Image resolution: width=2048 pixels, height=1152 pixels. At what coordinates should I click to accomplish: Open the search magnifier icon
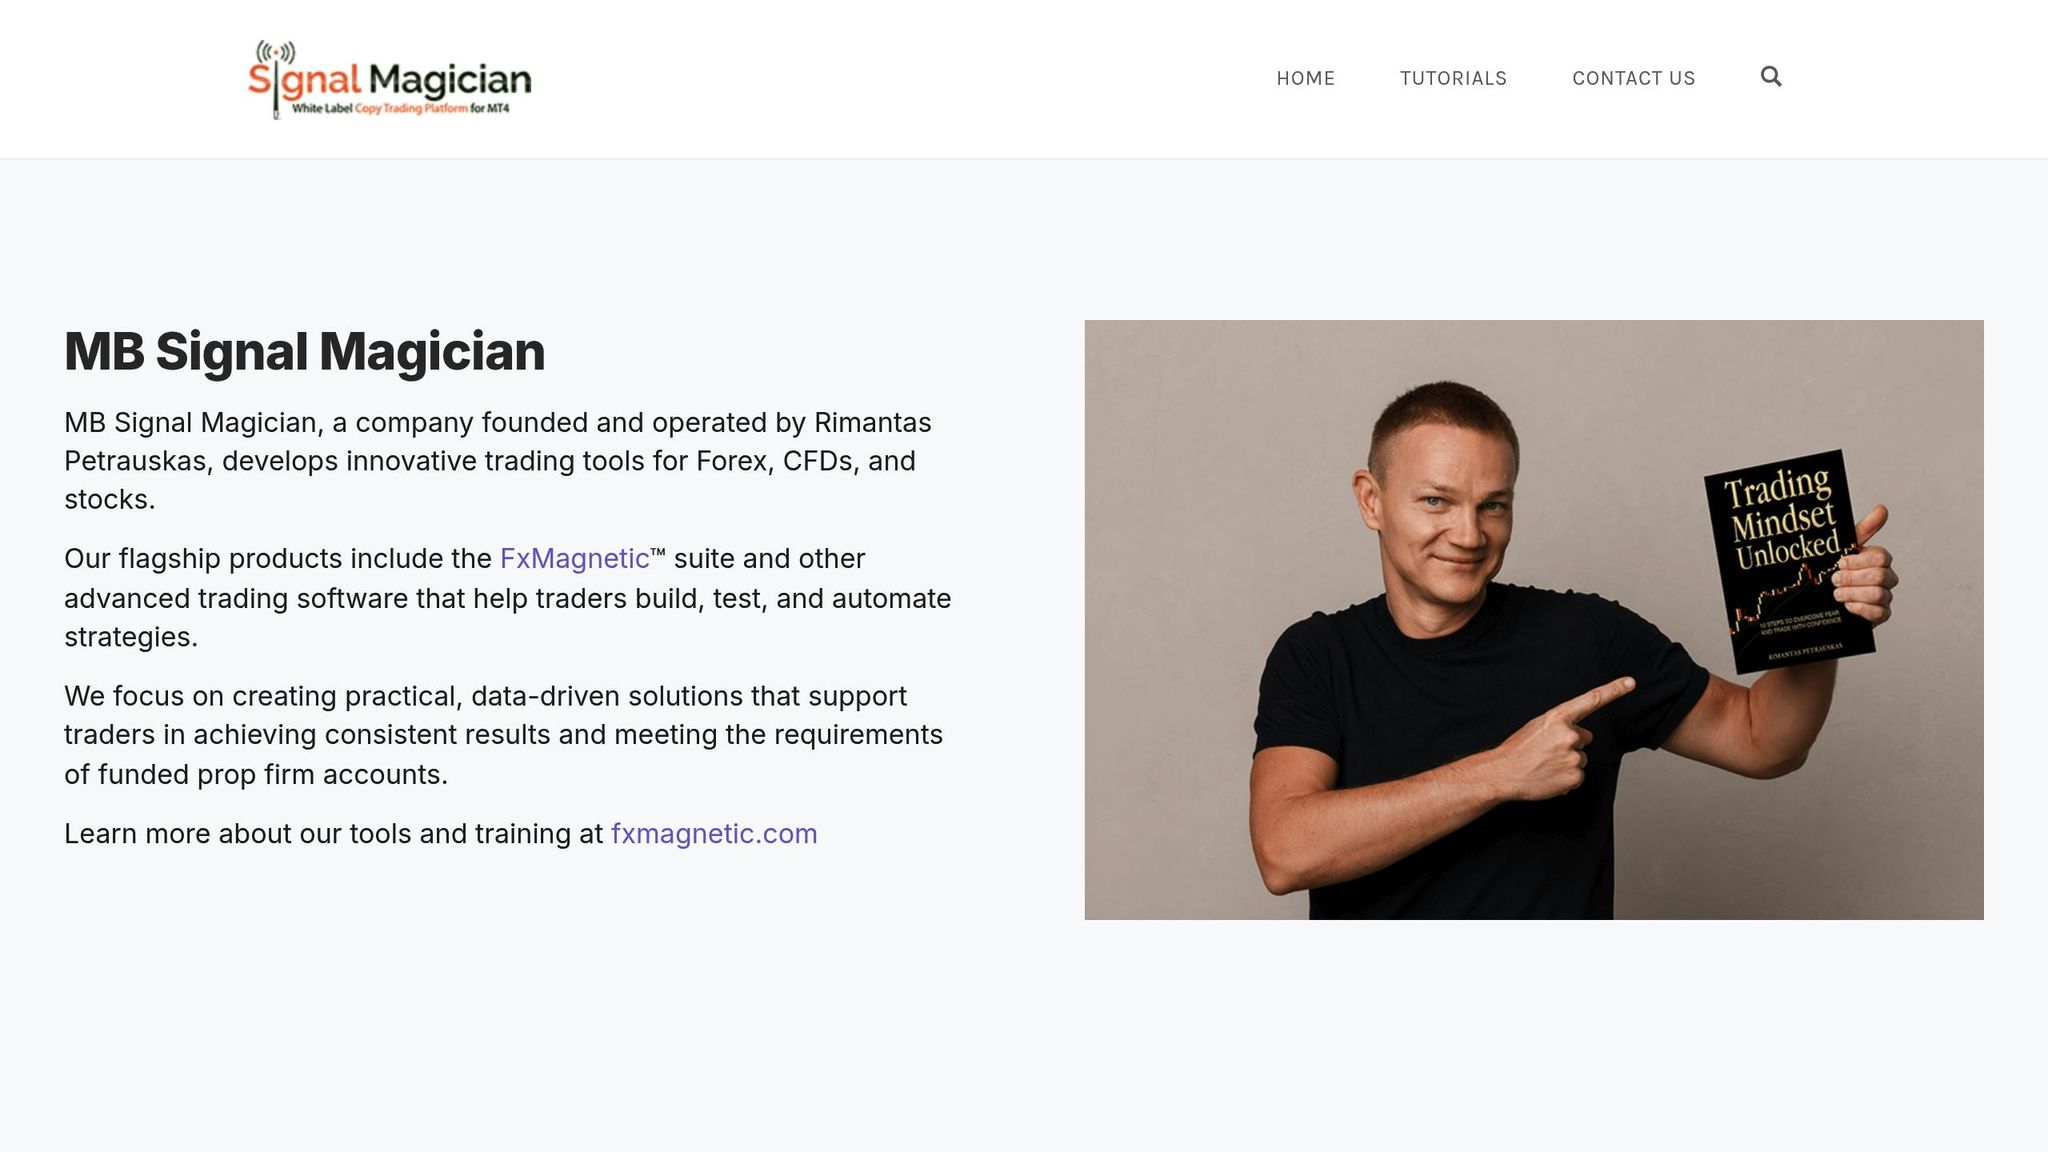click(x=1771, y=77)
